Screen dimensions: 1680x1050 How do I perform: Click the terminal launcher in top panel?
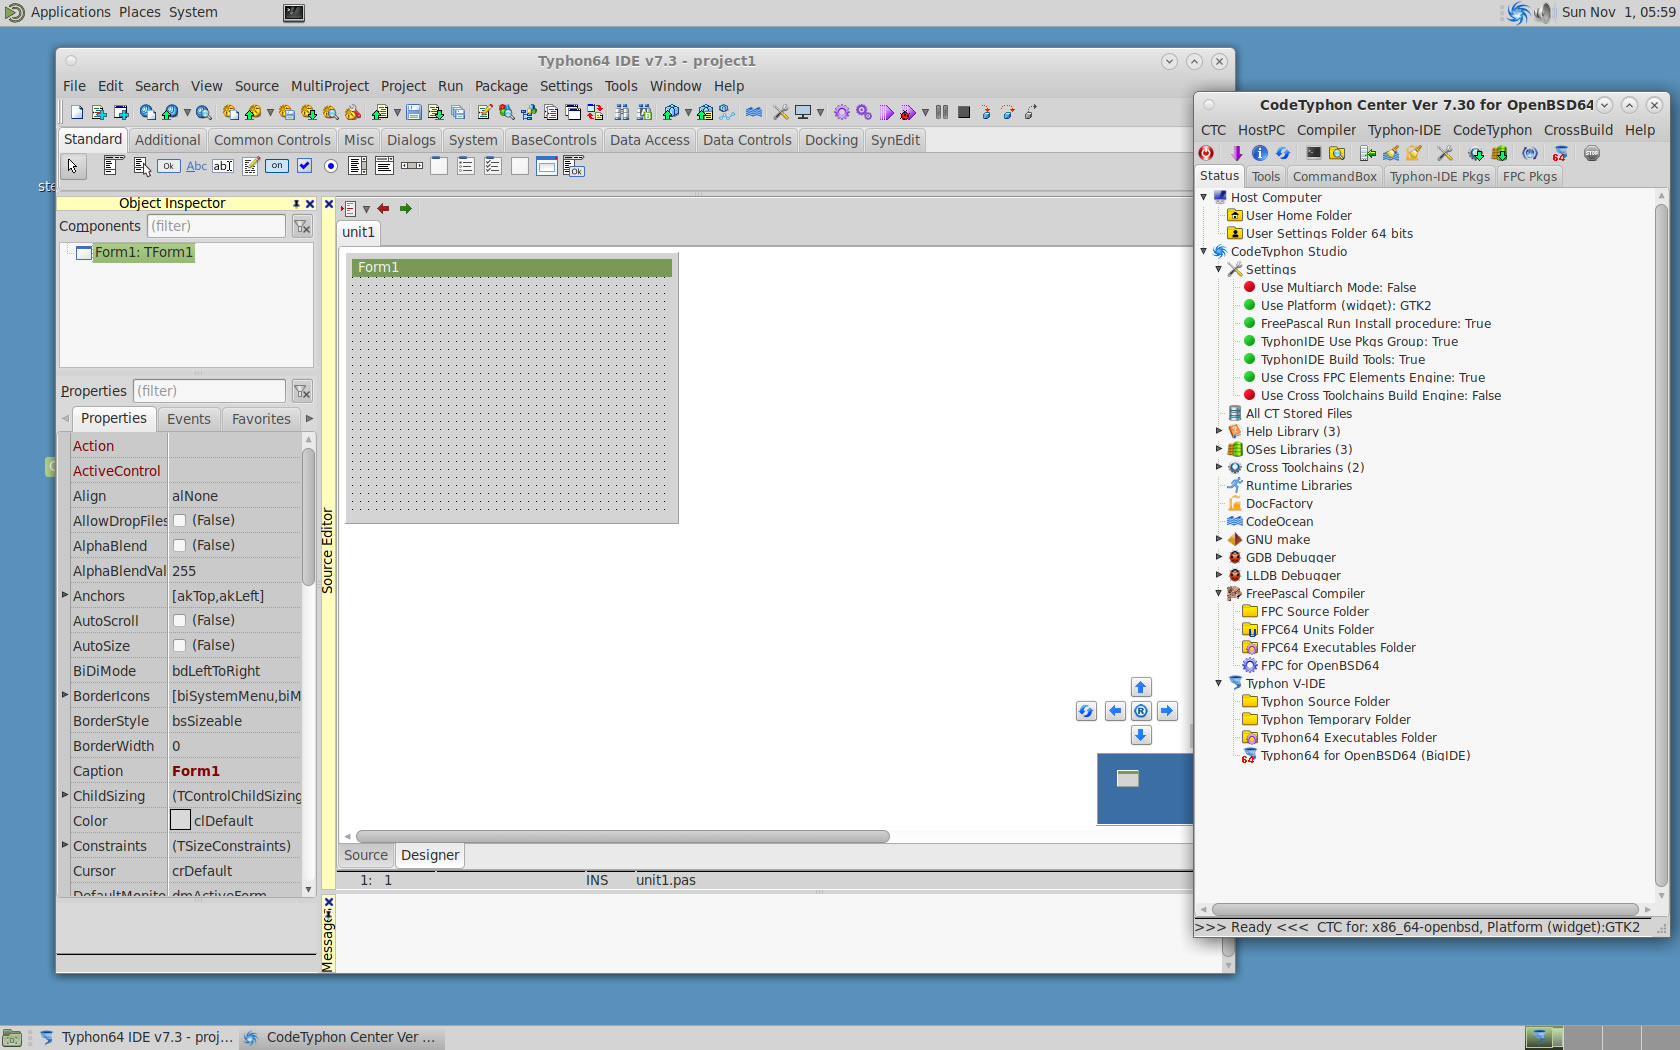coord(294,13)
